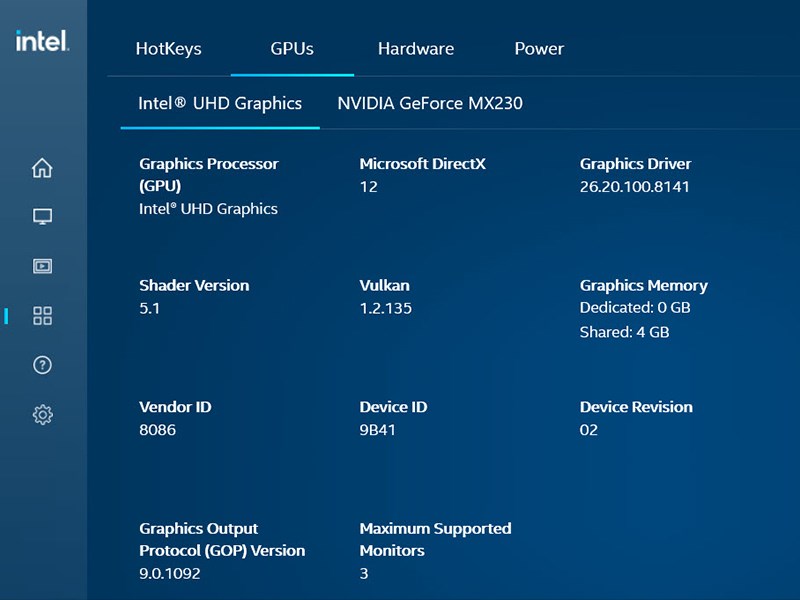
Task: Open Video settings using the play-screen icon
Action: pyautogui.click(x=42, y=266)
